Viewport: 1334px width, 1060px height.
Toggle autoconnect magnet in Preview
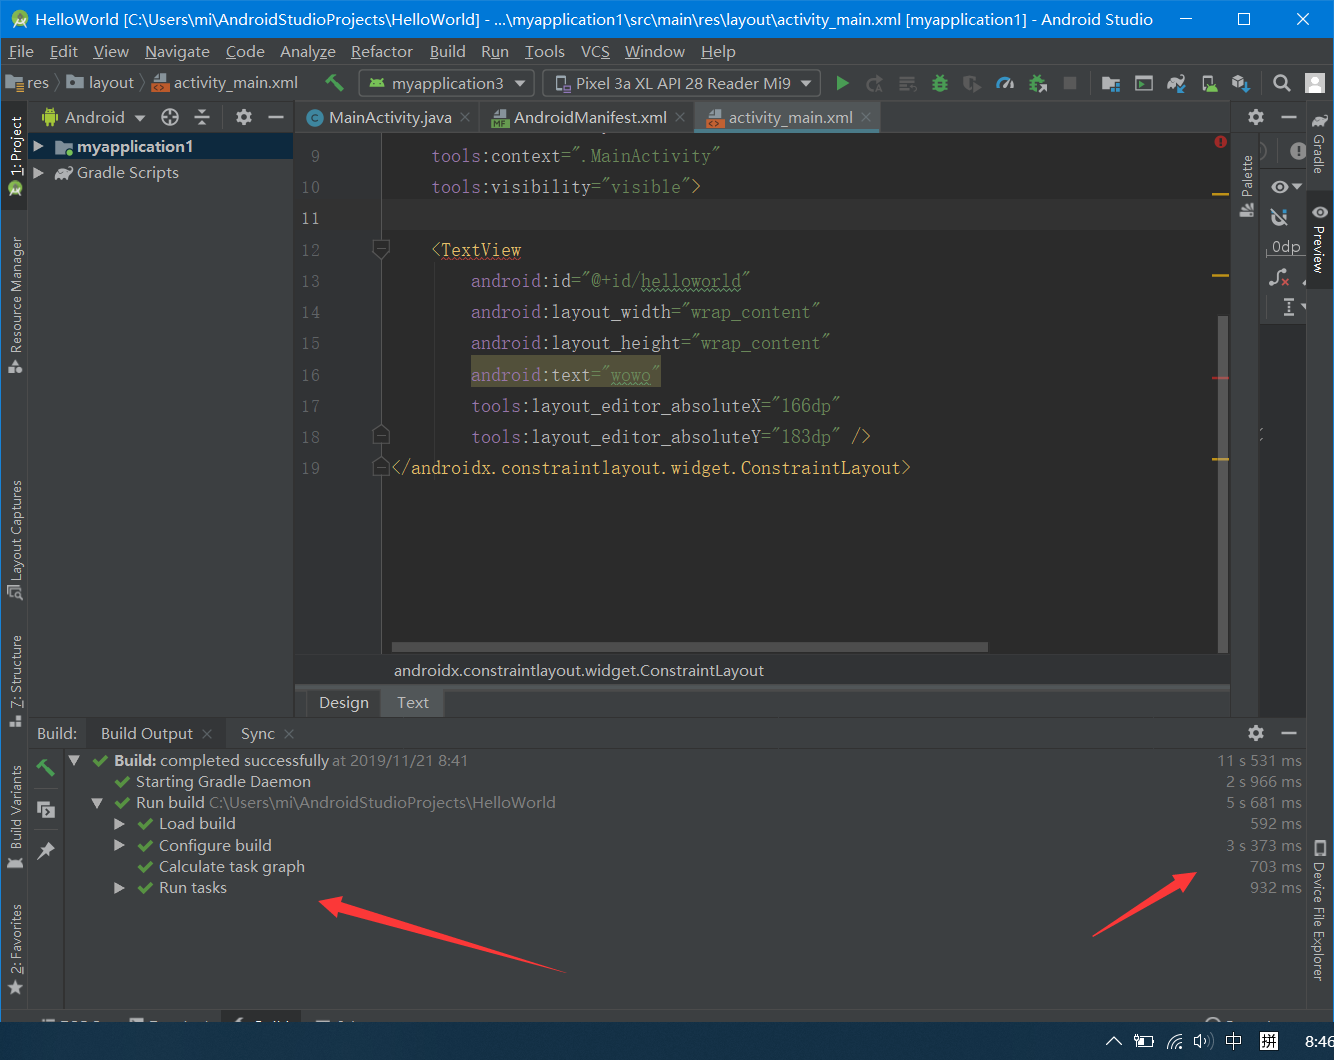(1279, 217)
